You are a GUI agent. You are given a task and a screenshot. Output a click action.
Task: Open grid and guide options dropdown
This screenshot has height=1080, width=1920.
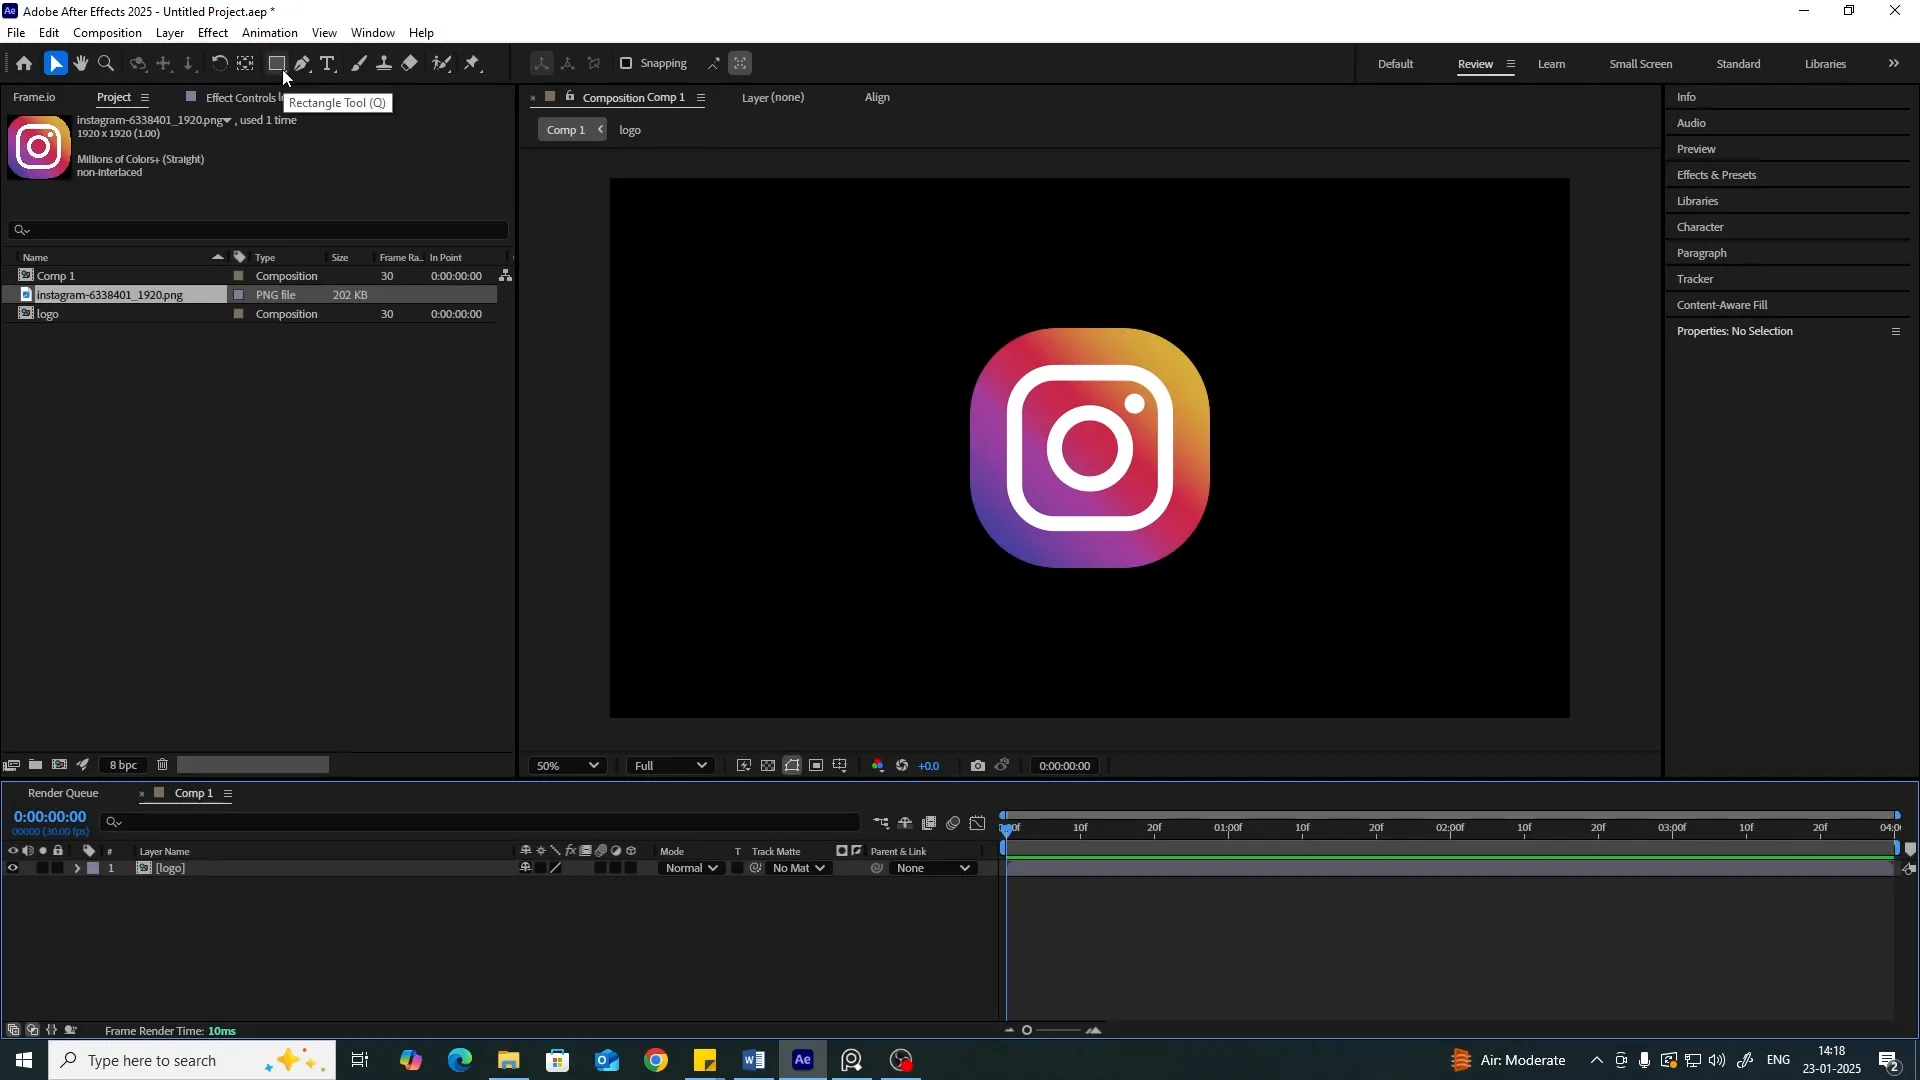click(x=840, y=766)
